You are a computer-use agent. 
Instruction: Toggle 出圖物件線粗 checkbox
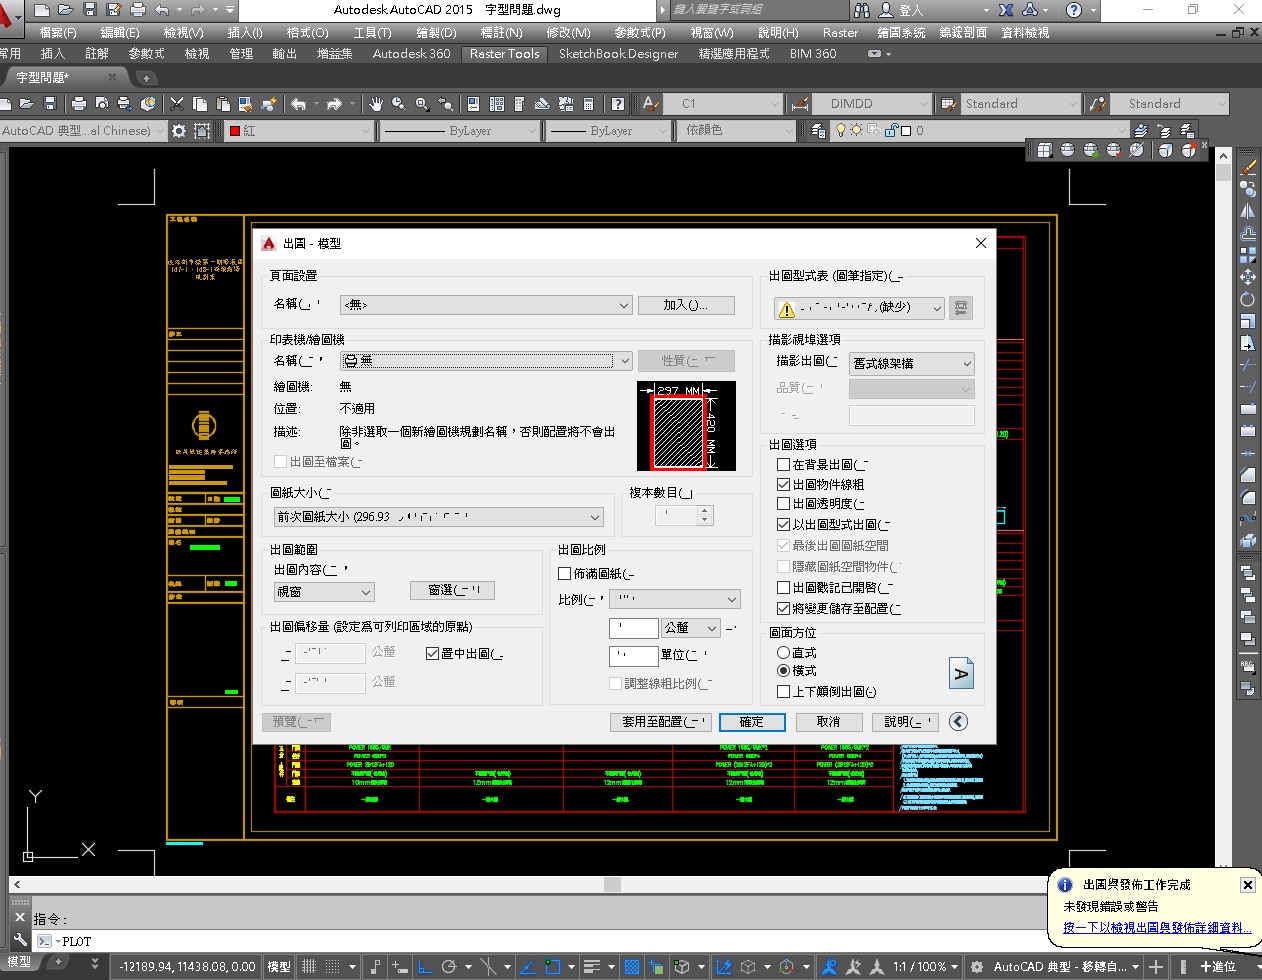click(x=784, y=484)
